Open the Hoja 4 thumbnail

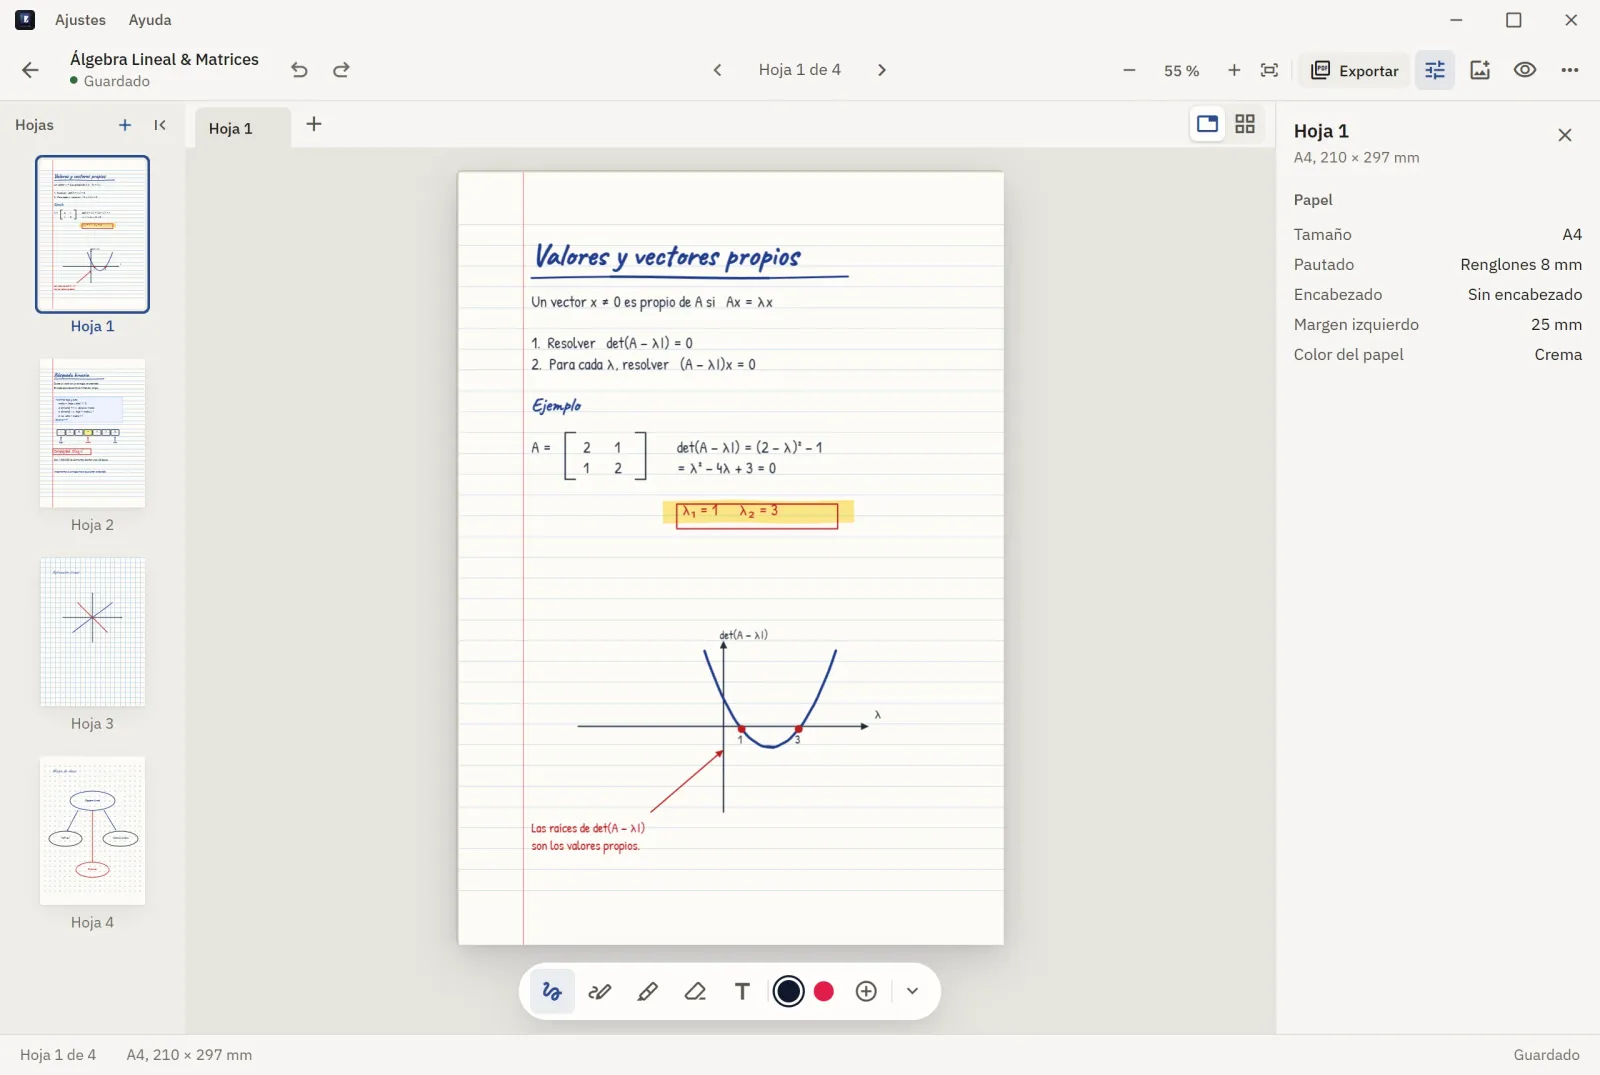92,831
